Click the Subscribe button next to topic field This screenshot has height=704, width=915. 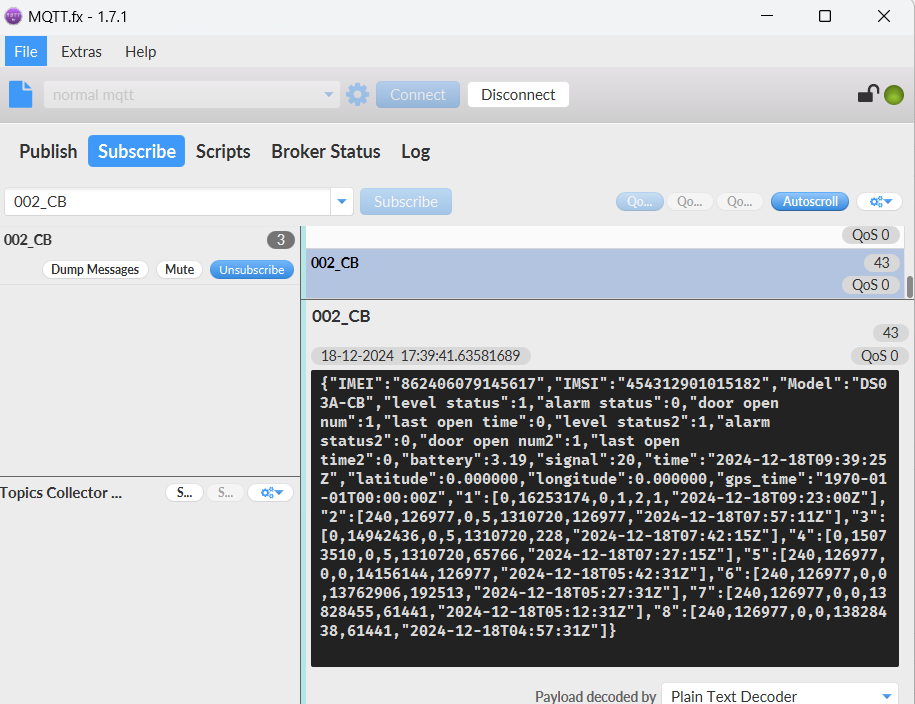pos(406,201)
